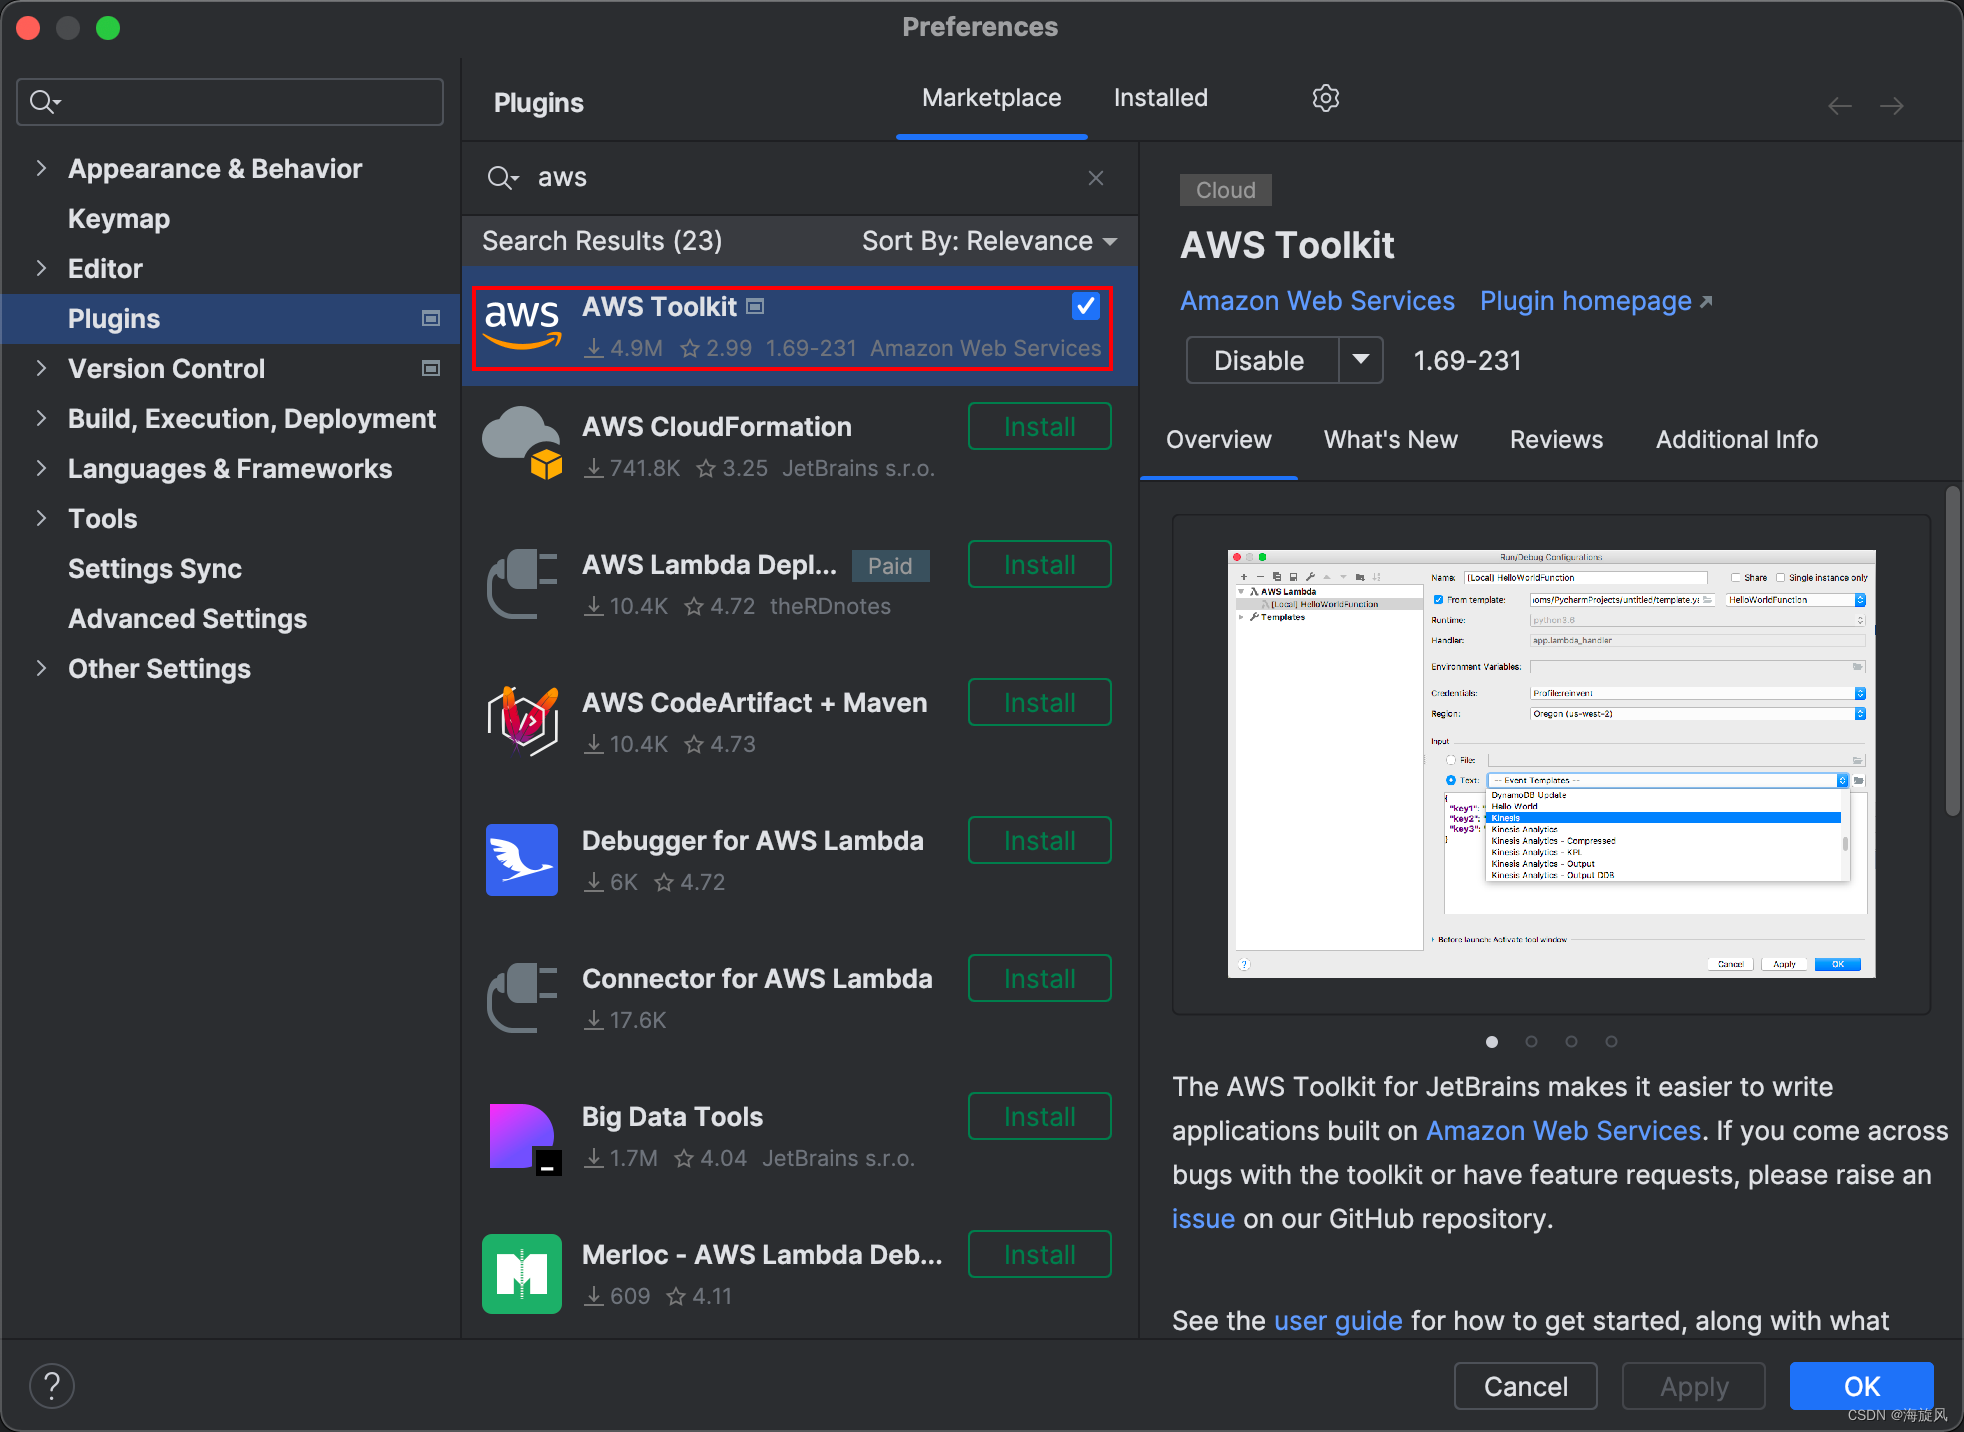
Task: Click the Merloc plugin icon
Action: click(522, 1273)
